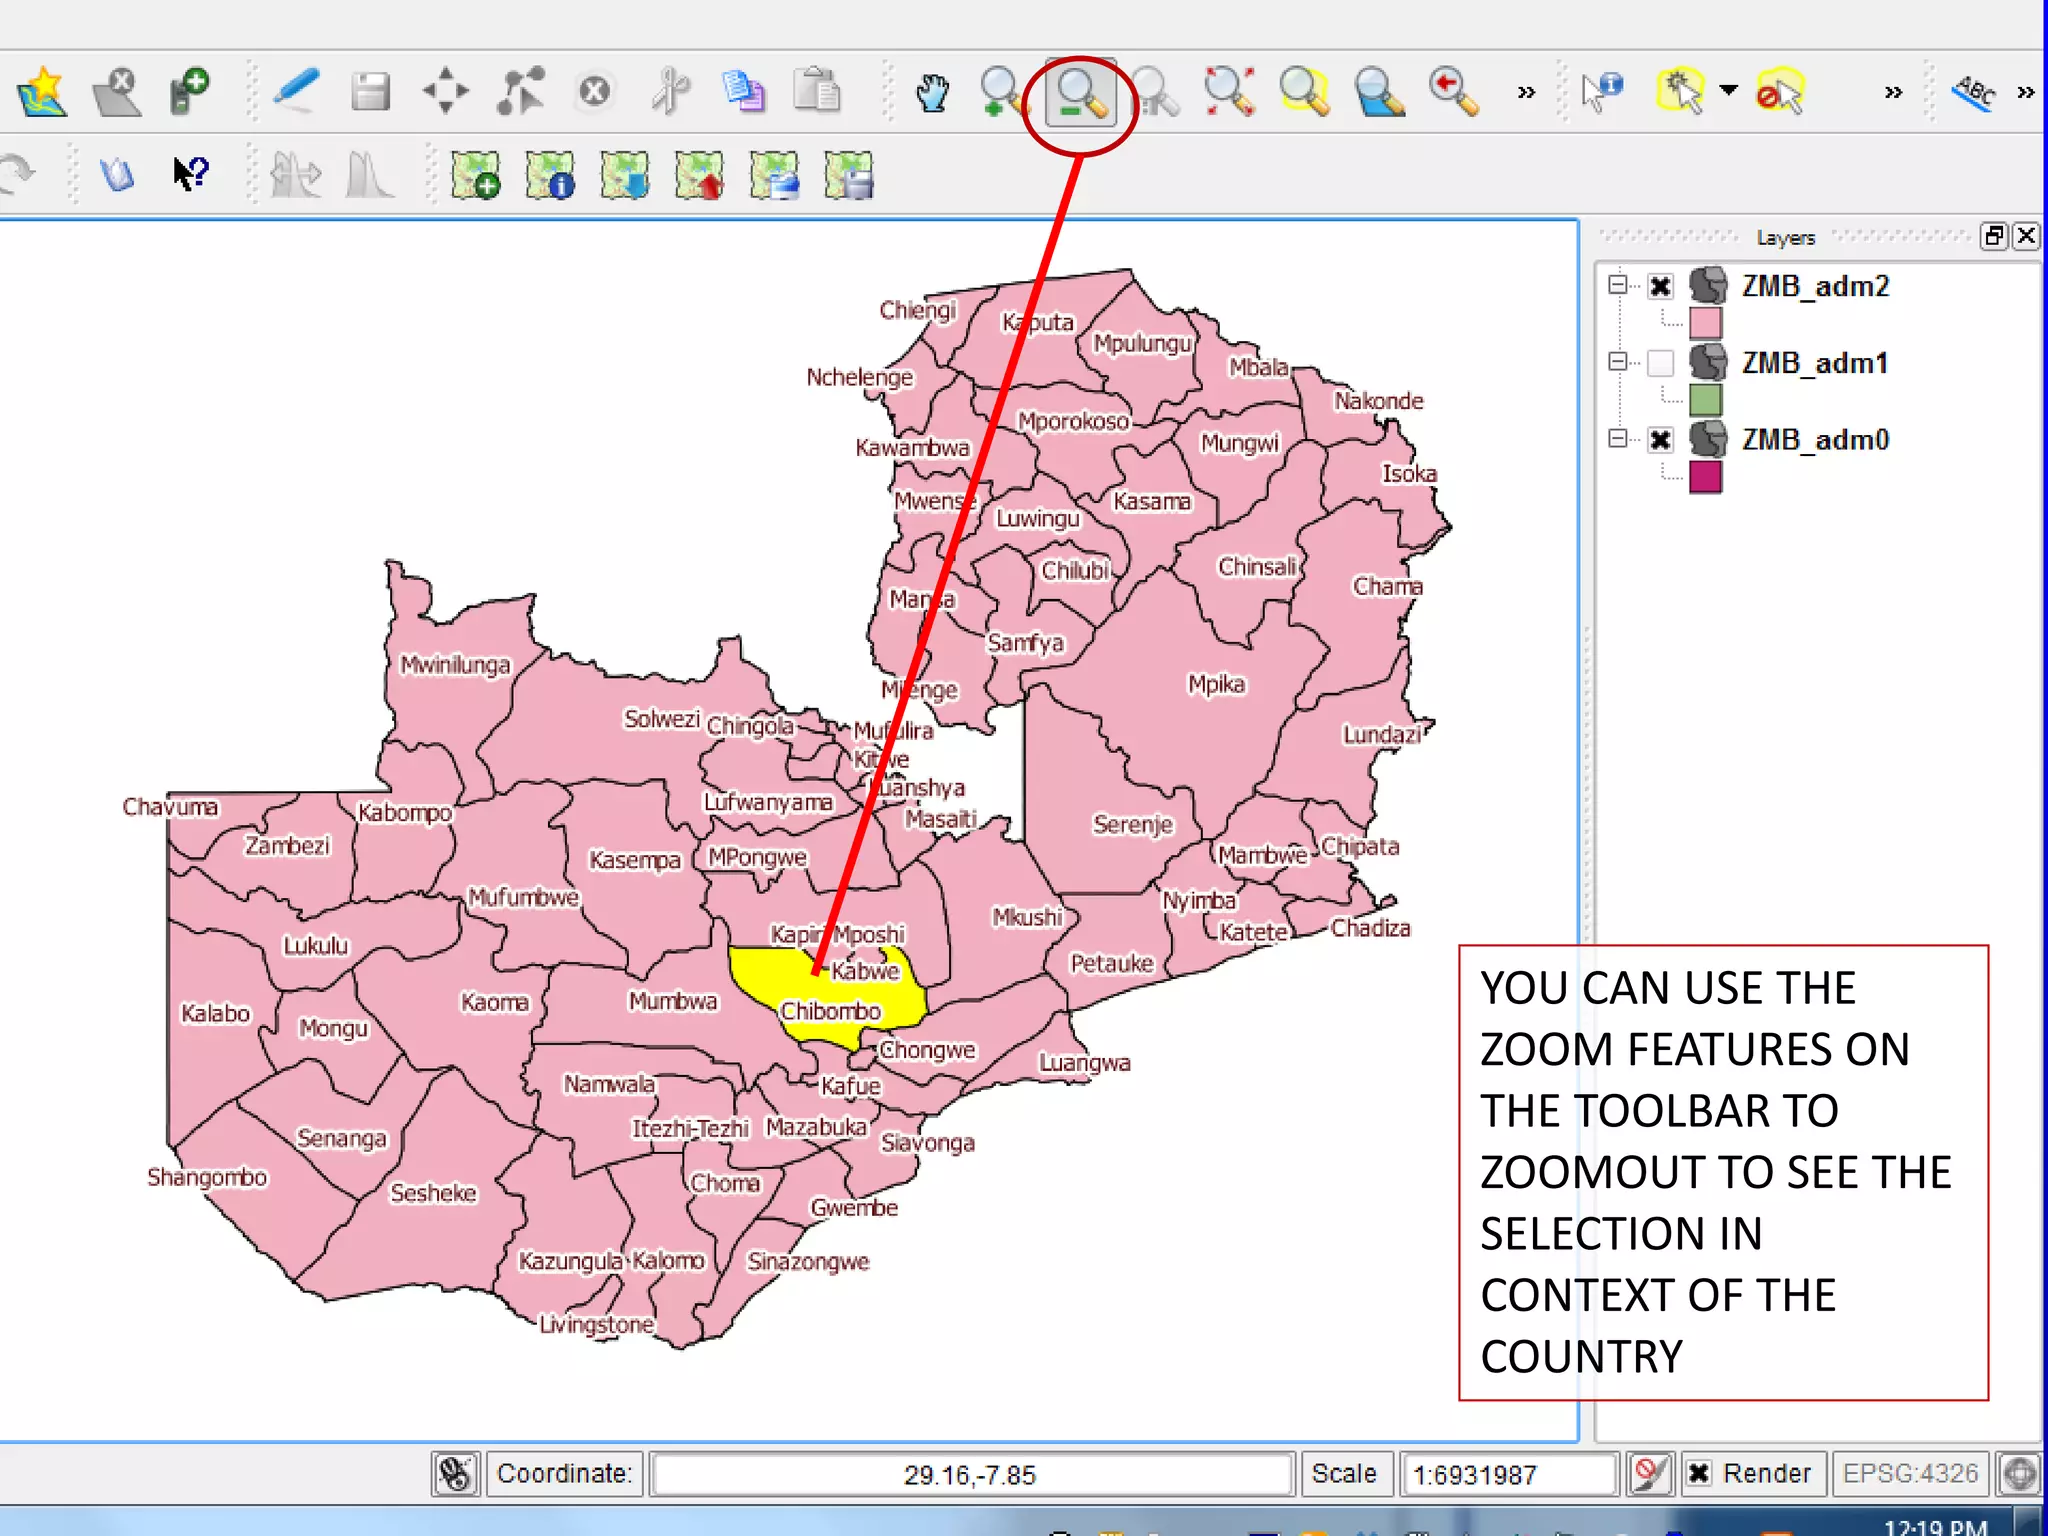Select the ZMB_adm1 layer name
This screenshot has height=1536, width=2048.
click(x=1815, y=363)
